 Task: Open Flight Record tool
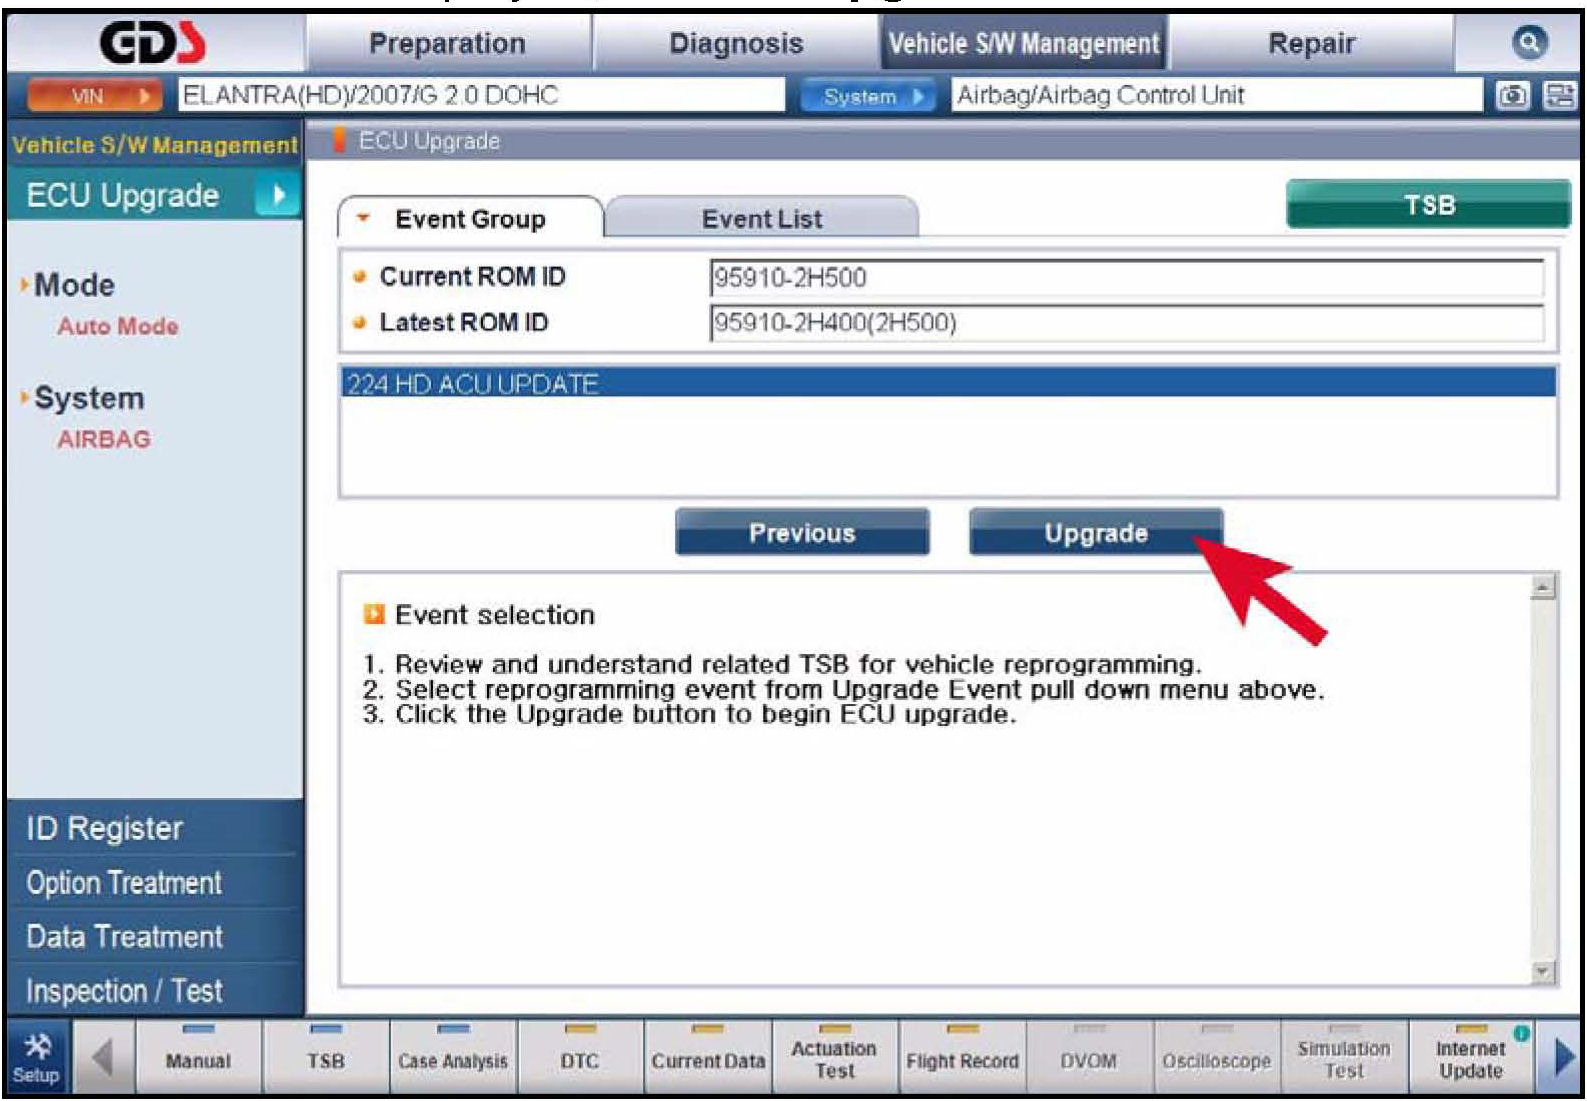962,1058
